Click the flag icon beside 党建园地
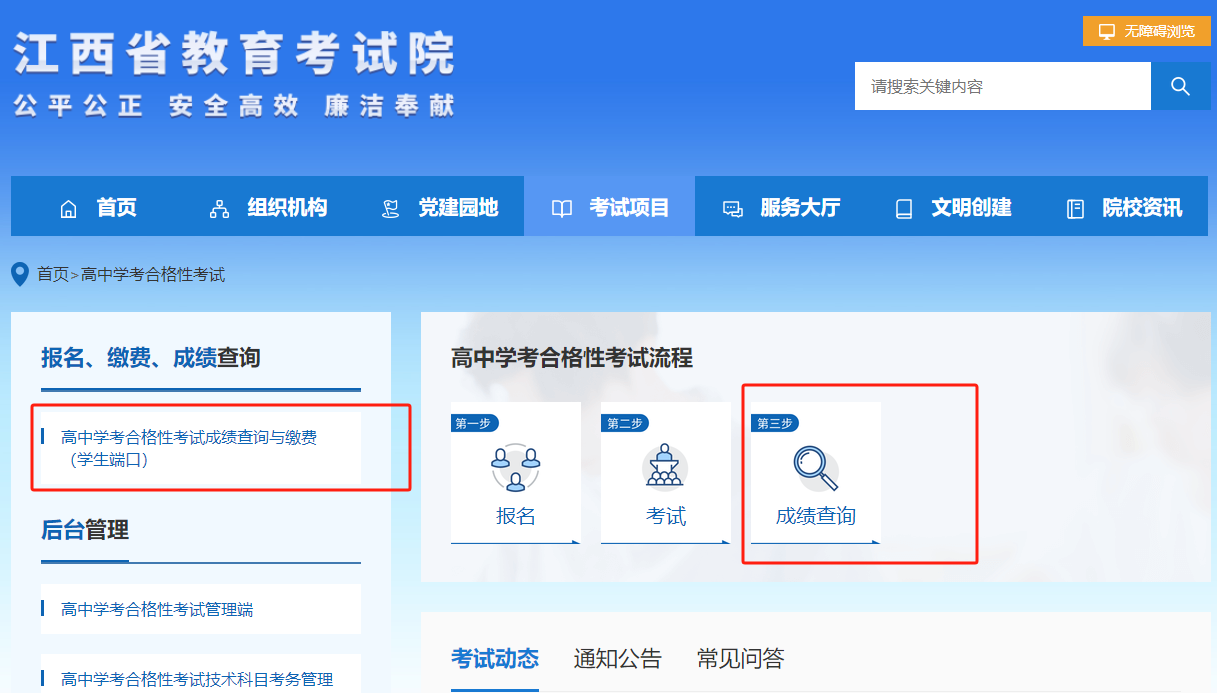The image size is (1217, 693). click(x=391, y=209)
